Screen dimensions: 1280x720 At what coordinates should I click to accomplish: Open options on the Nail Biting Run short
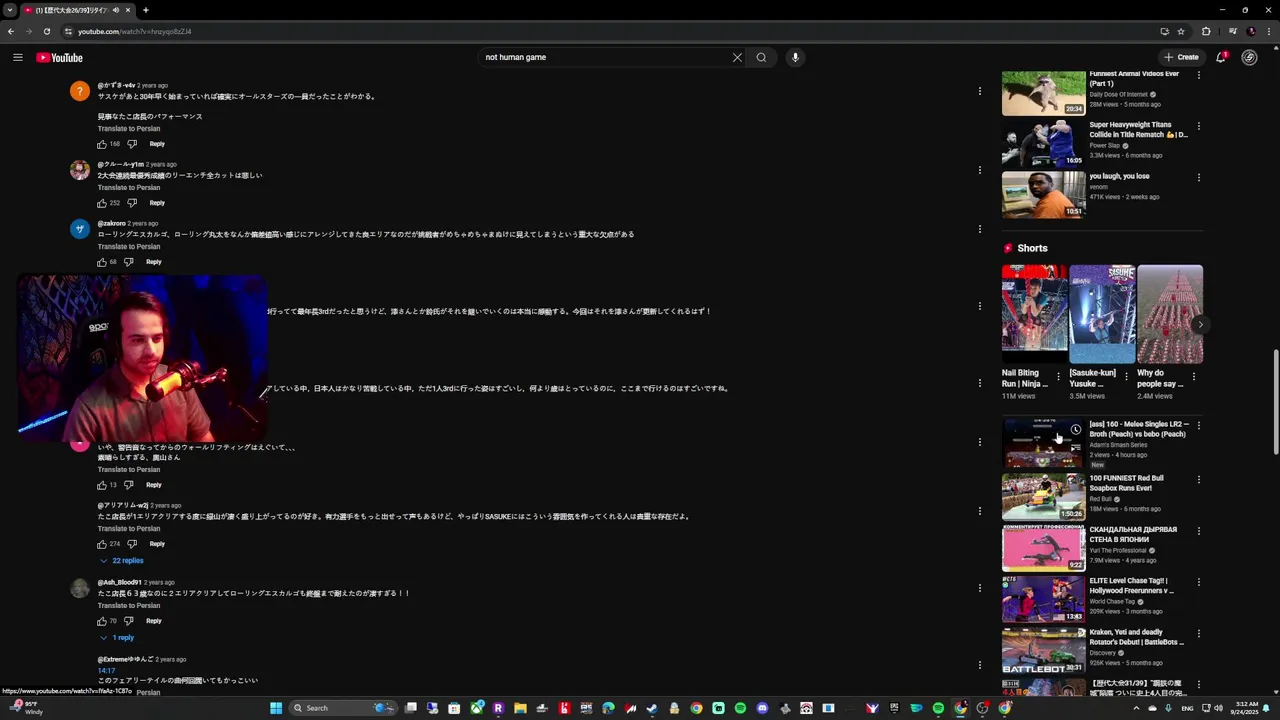pos(1058,377)
